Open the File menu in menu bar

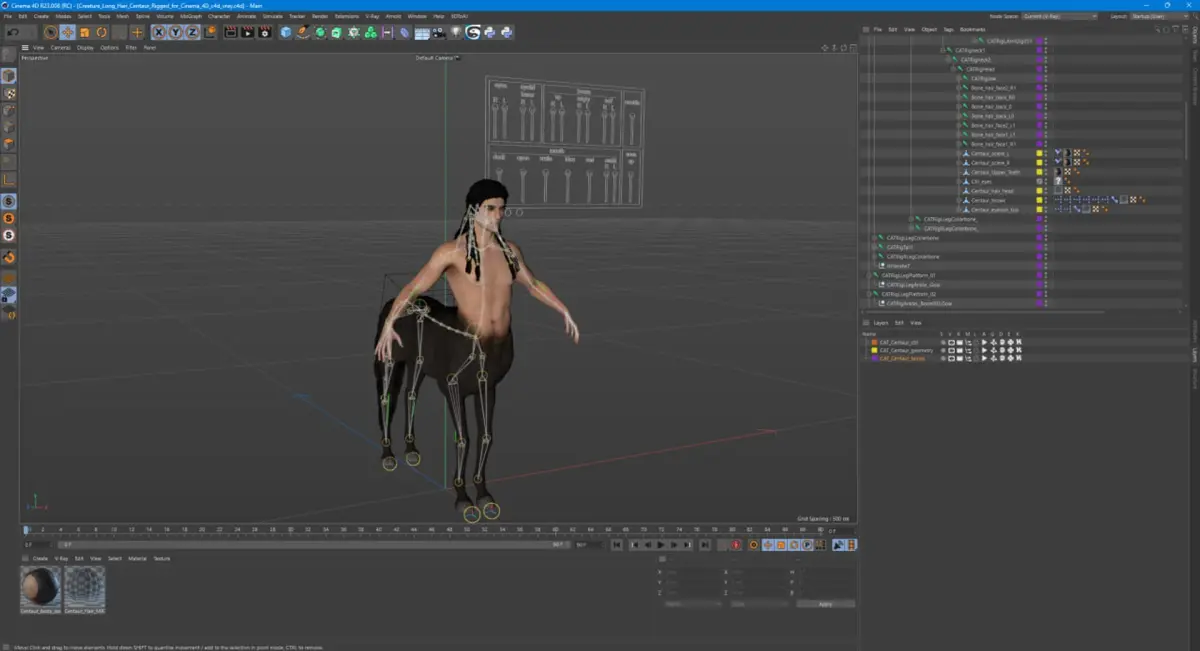pyautogui.click(x=8, y=16)
